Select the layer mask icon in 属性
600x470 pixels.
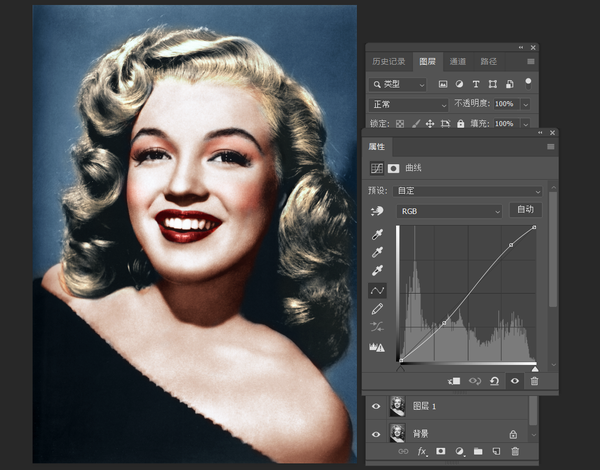pyautogui.click(x=393, y=168)
